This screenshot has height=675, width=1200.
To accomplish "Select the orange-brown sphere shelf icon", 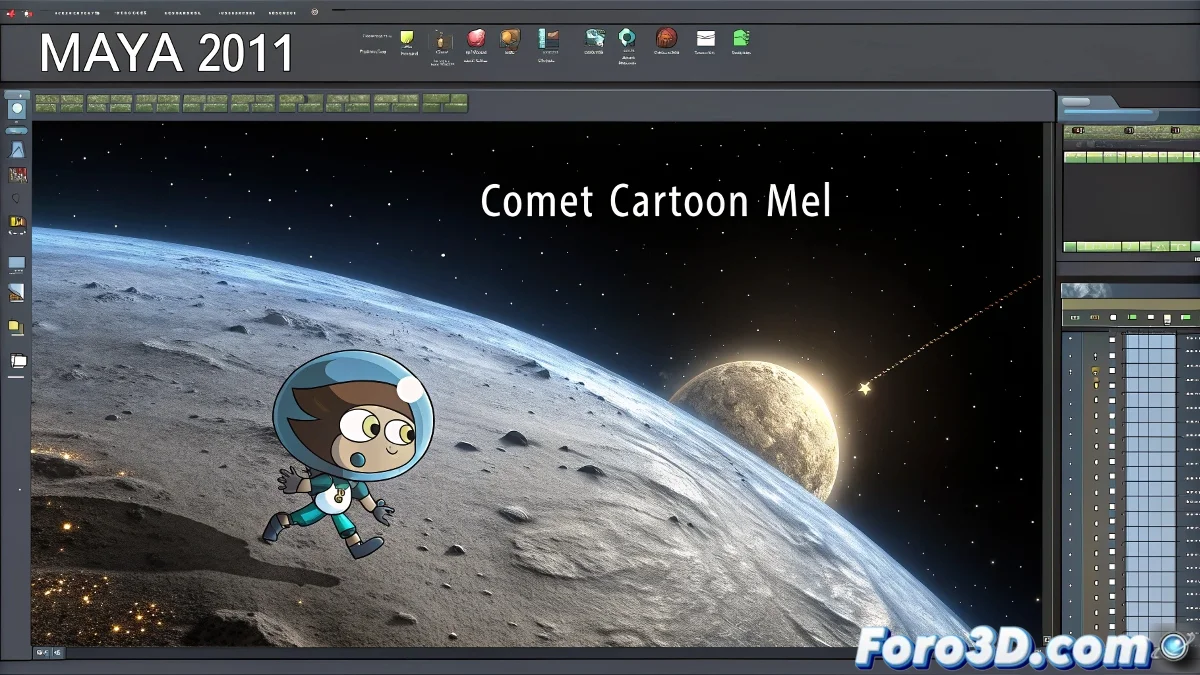I will tap(510, 39).
